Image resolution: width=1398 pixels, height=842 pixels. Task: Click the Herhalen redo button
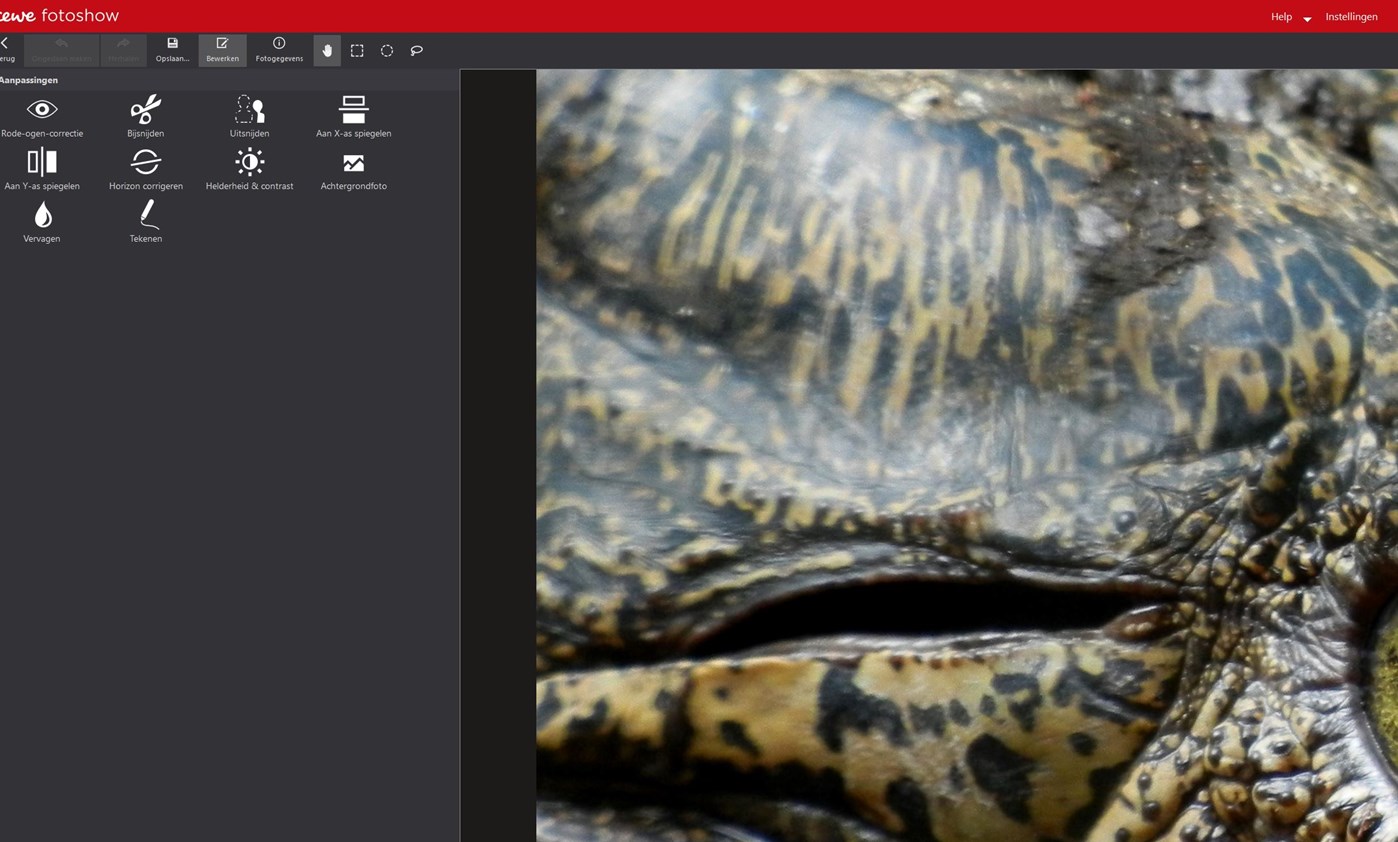click(124, 50)
